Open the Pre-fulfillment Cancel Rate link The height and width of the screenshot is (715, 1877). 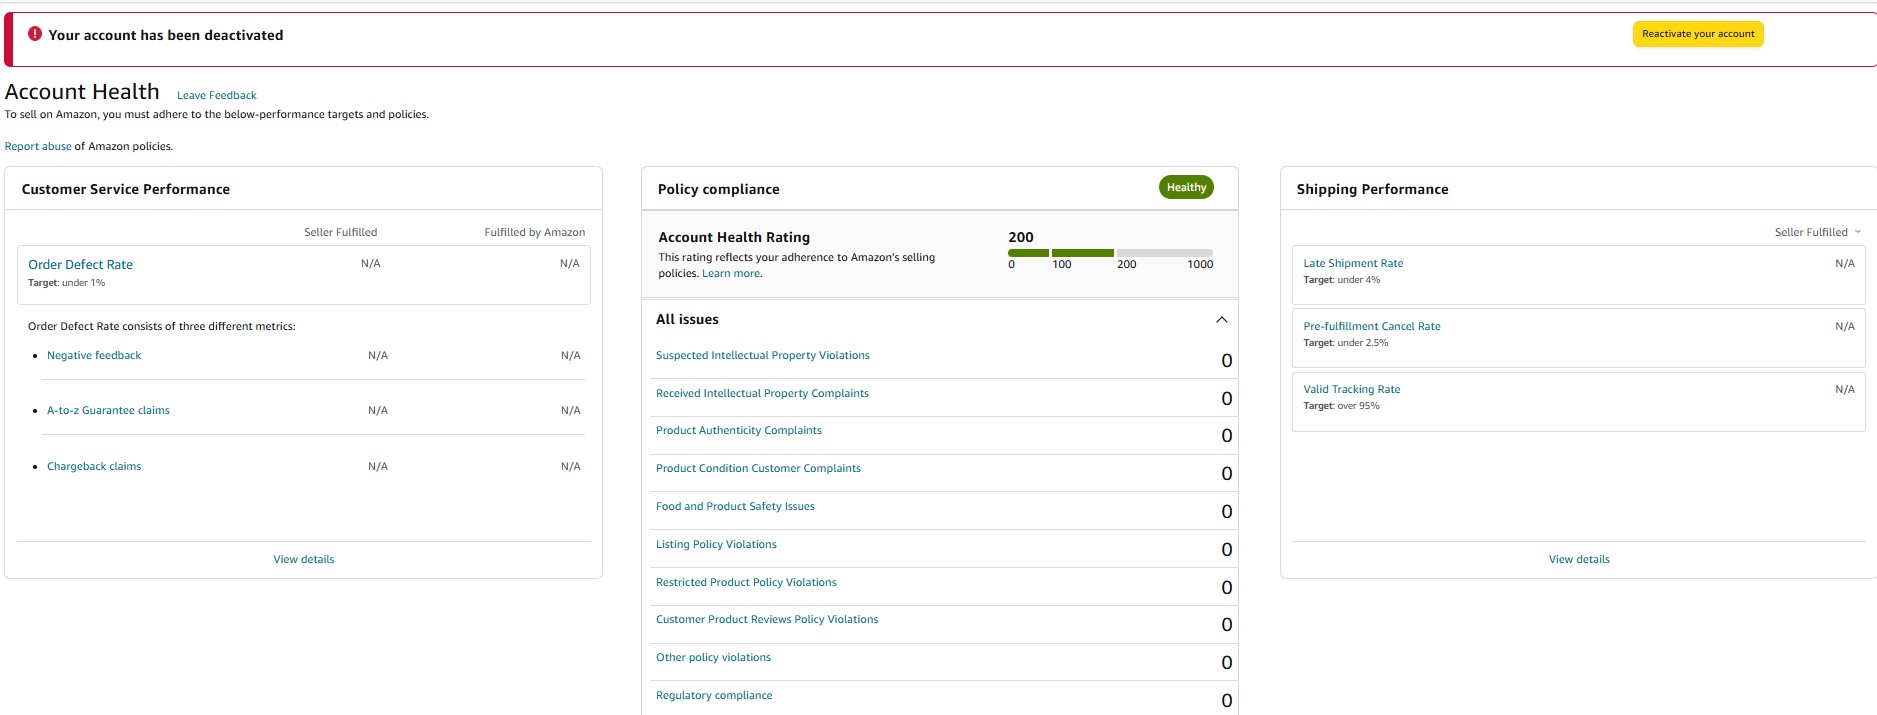1372,326
